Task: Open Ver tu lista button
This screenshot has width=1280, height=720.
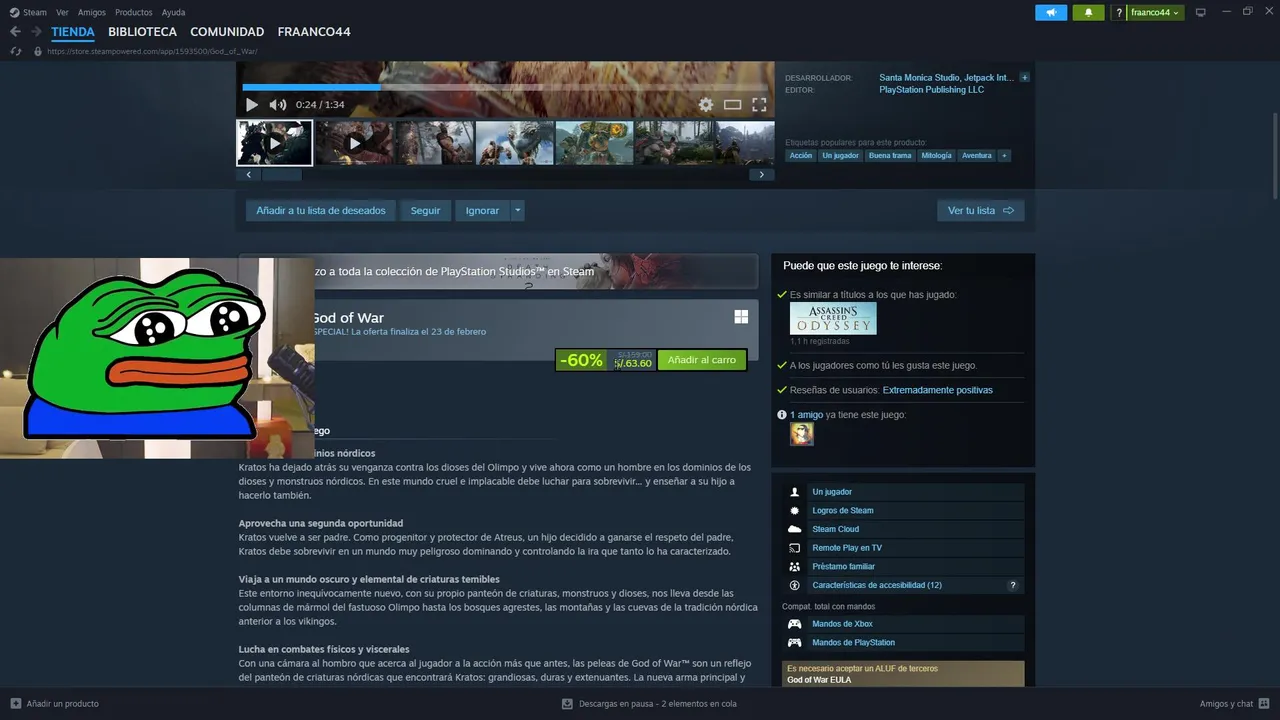Action: [x=980, y=210]
